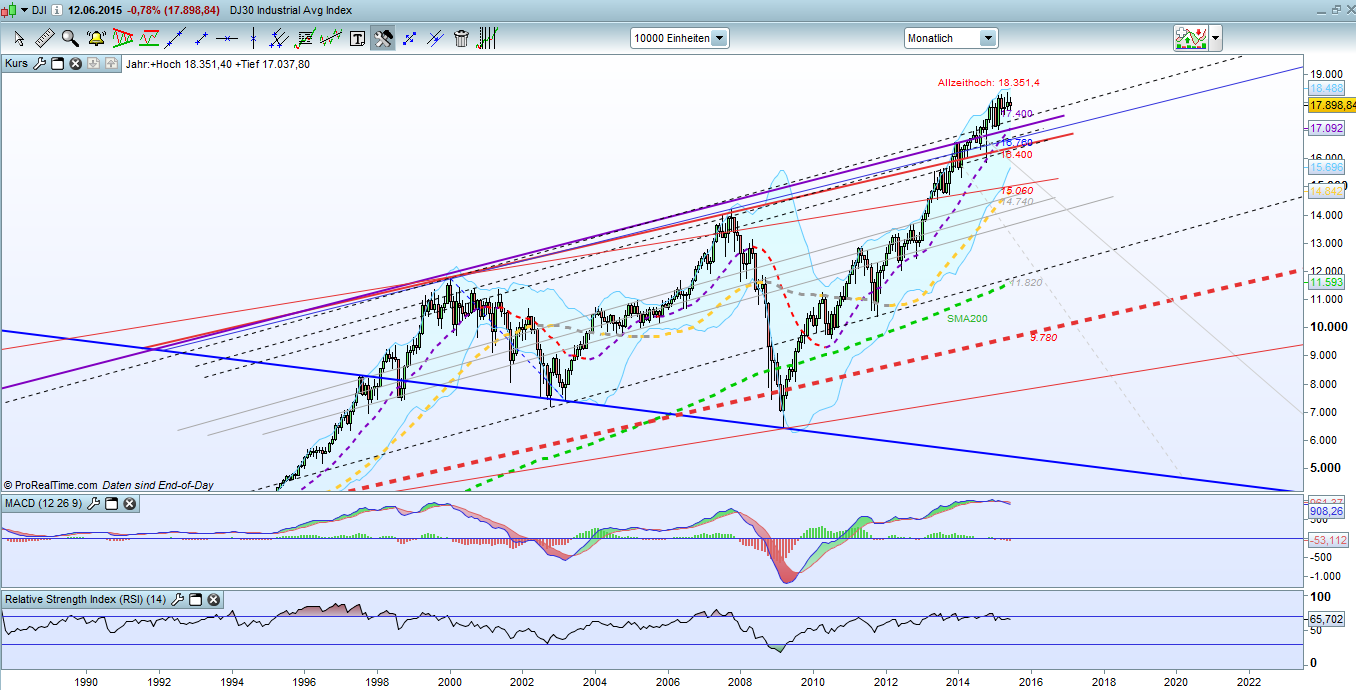Viewport: 1356px width, 690px height.
Task: Open the alarm bell alert tool
Action: point(97,39)
